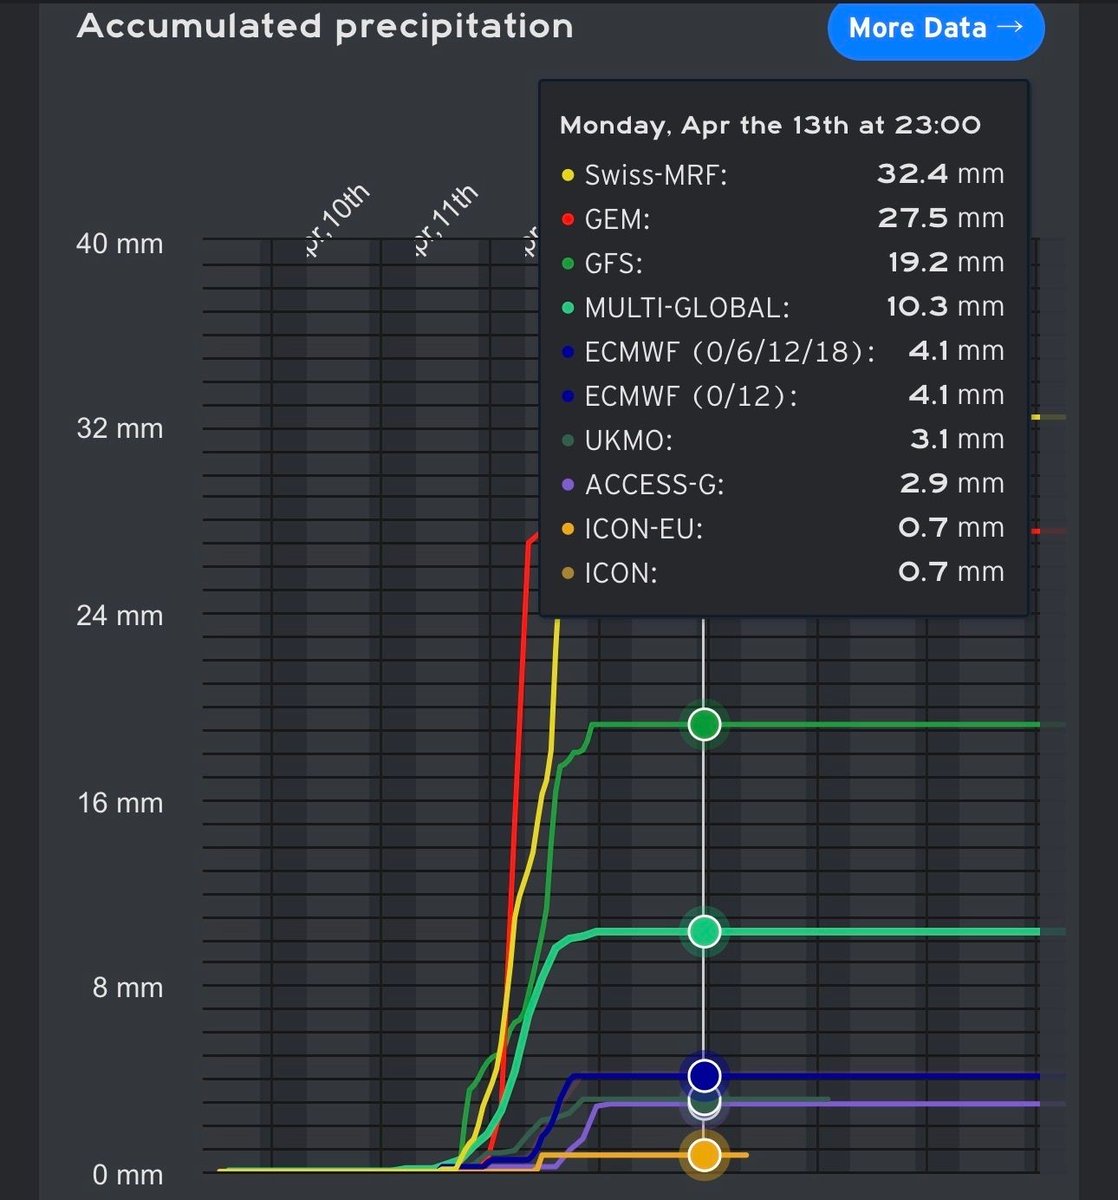Click the 8 mm axis label
This screenshot has height=1200, width=1118.
[x=128, y=988]
